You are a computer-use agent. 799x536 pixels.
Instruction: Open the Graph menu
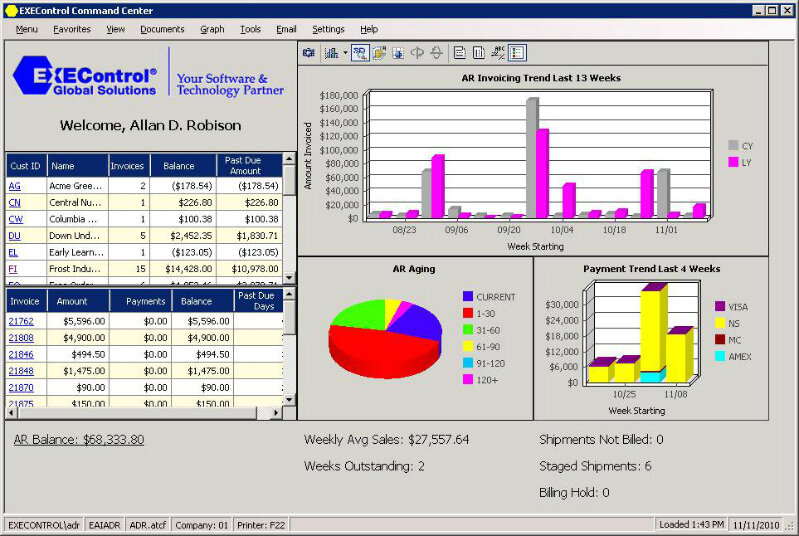212,30
